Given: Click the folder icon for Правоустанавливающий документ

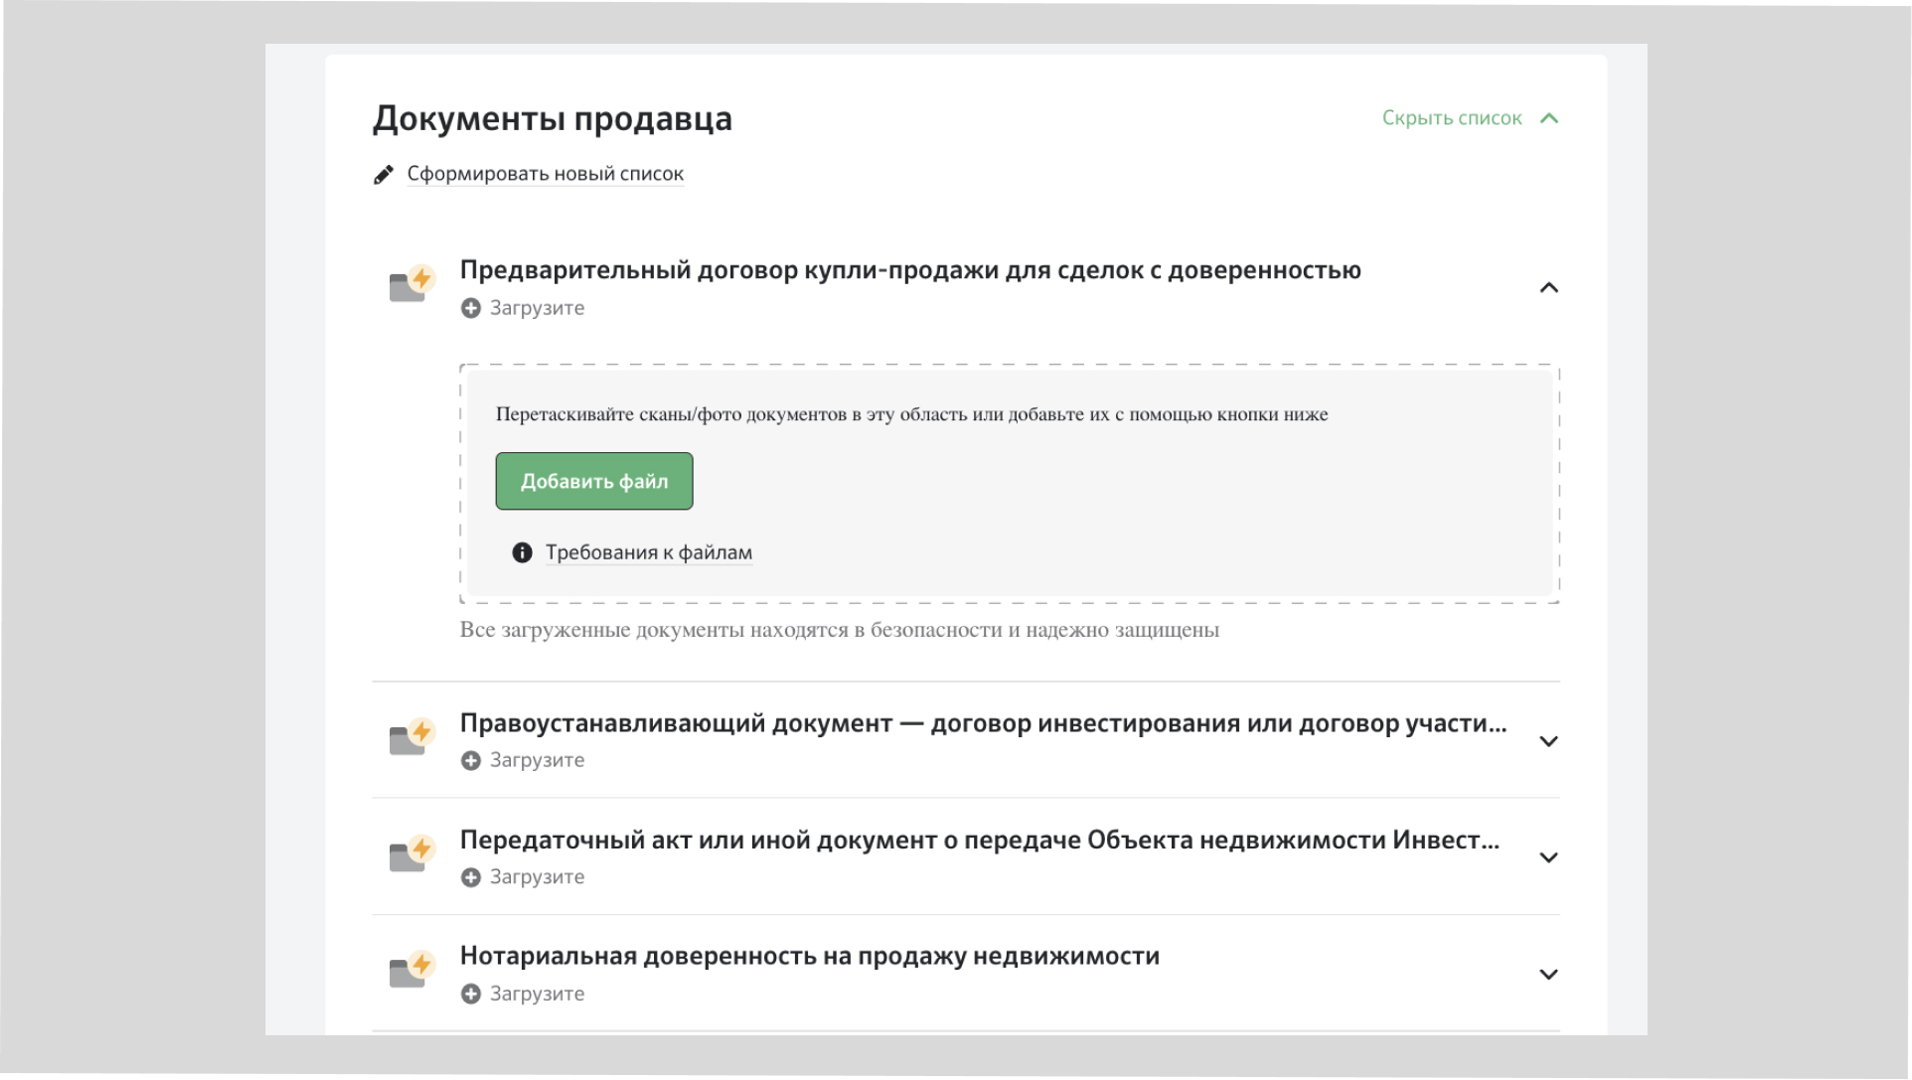Looking at the screenshot, I should tap(411, 737).
